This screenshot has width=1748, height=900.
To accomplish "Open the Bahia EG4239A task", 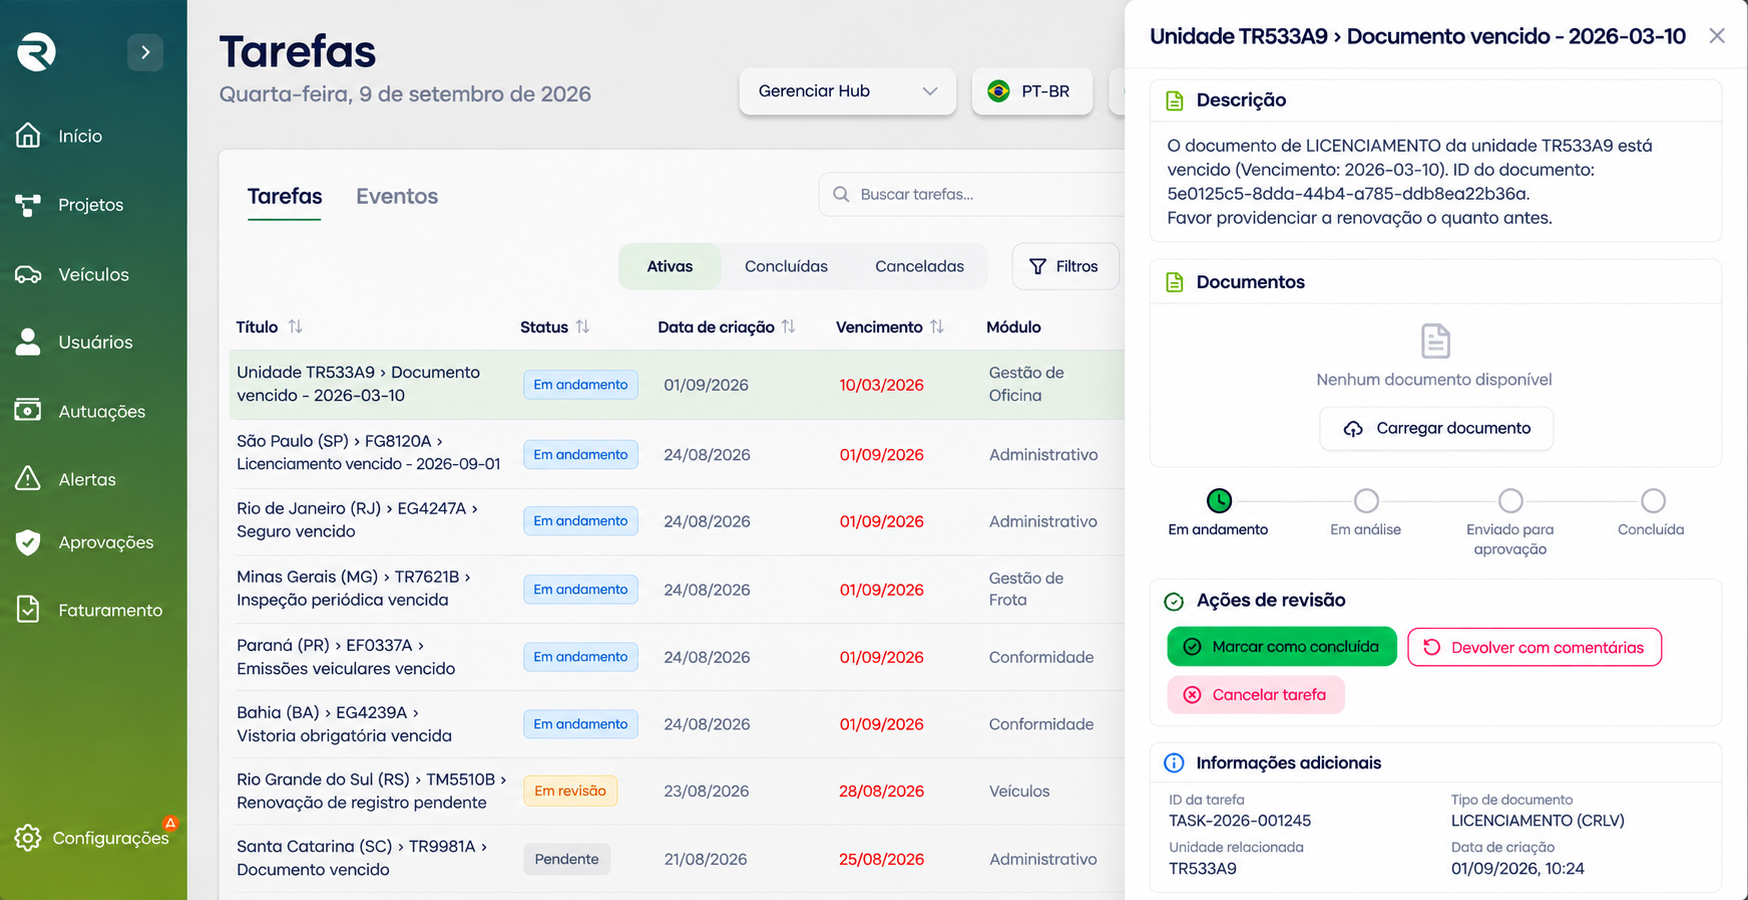I will 676,724.
